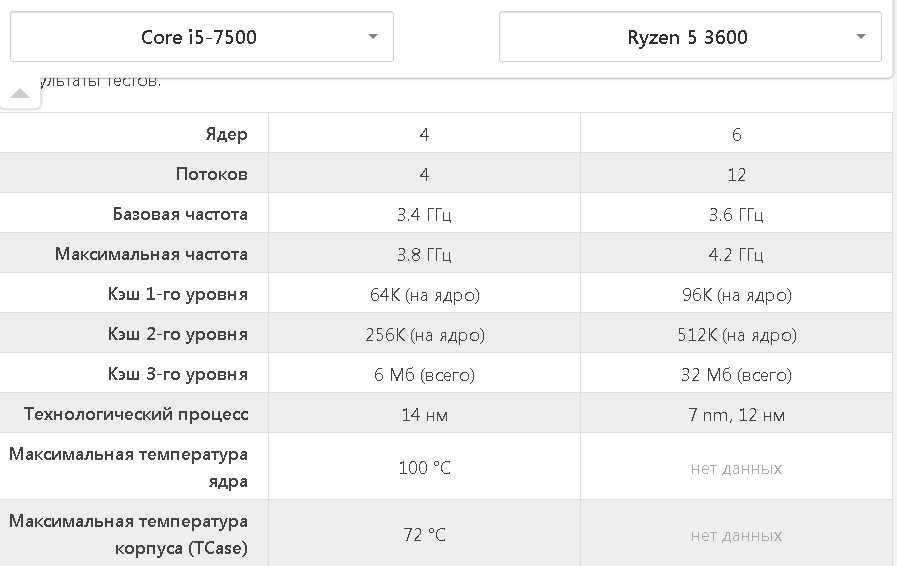Click the "Кэш 2-го уровня" label
The width and height of the screenshot is (897, 566).
(x=178, y=334)
